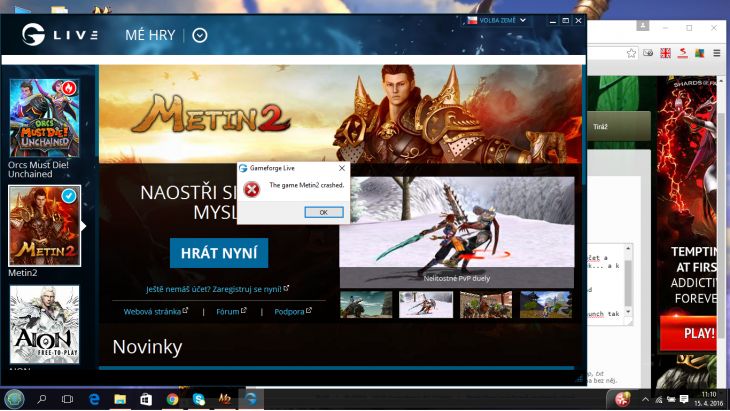This screenshot has height=411, width=730.
Task: Open the Action Center notification icon
Action: 684,399
